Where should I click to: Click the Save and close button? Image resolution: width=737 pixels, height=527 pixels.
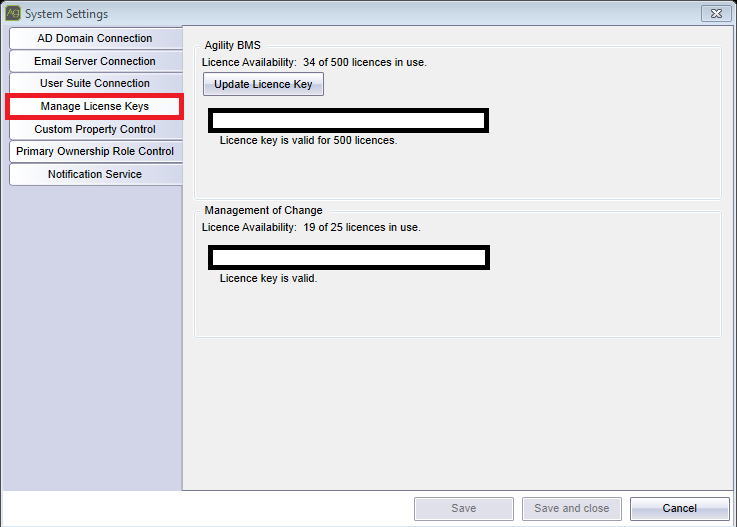(572, 509)
